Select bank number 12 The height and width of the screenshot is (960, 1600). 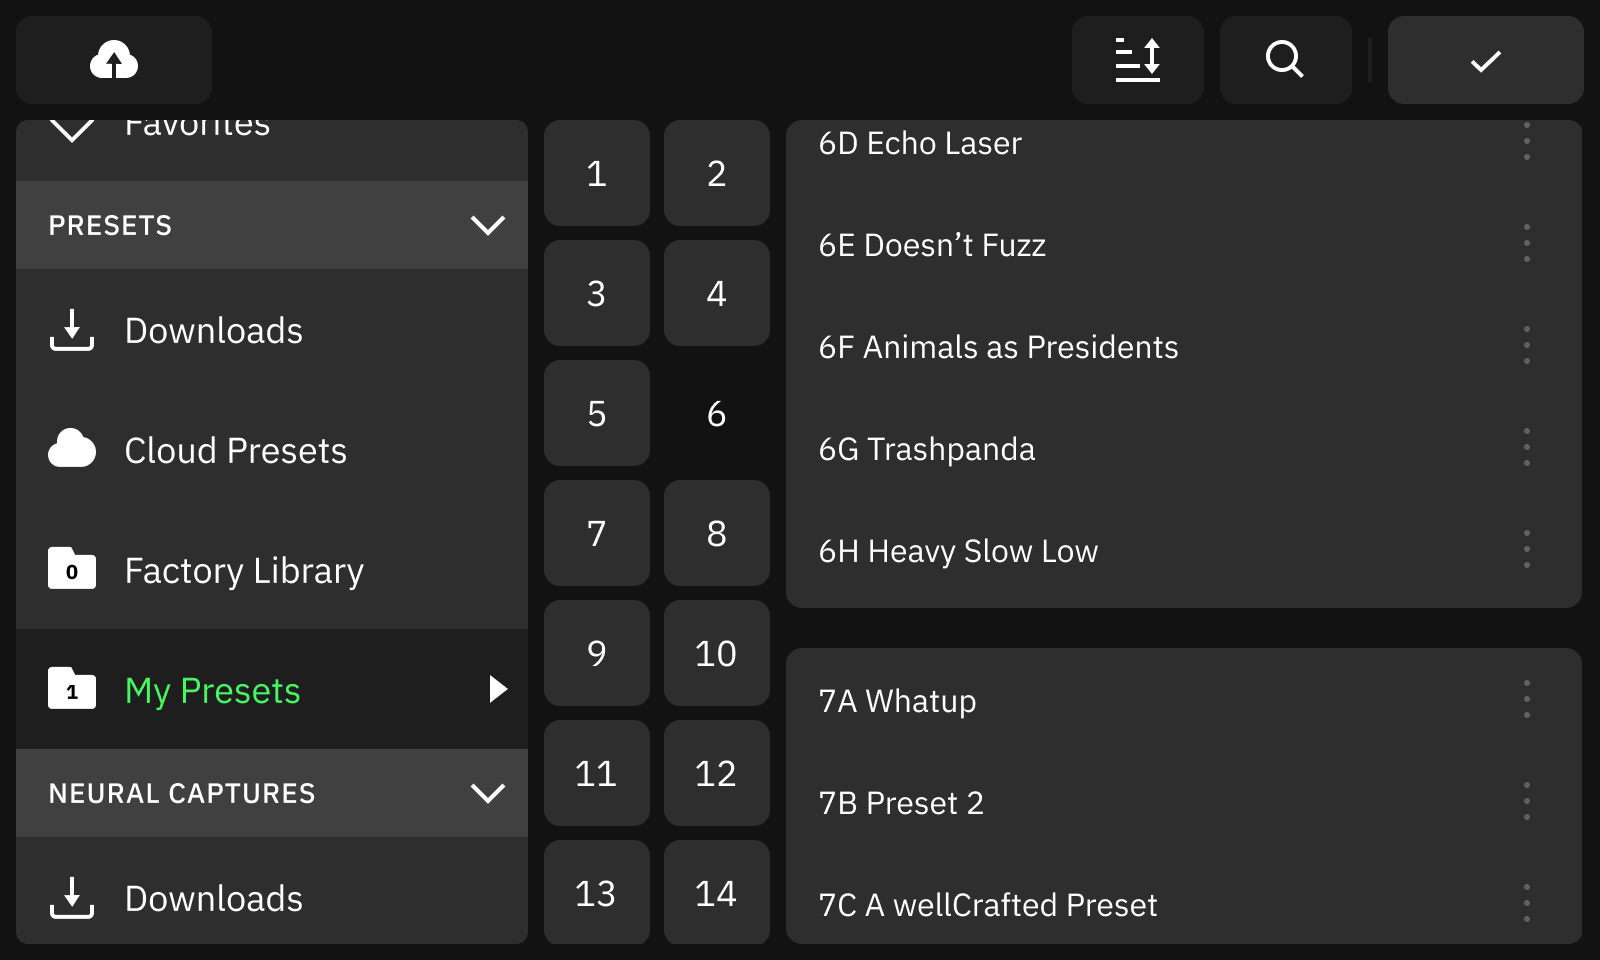point(717,773)
